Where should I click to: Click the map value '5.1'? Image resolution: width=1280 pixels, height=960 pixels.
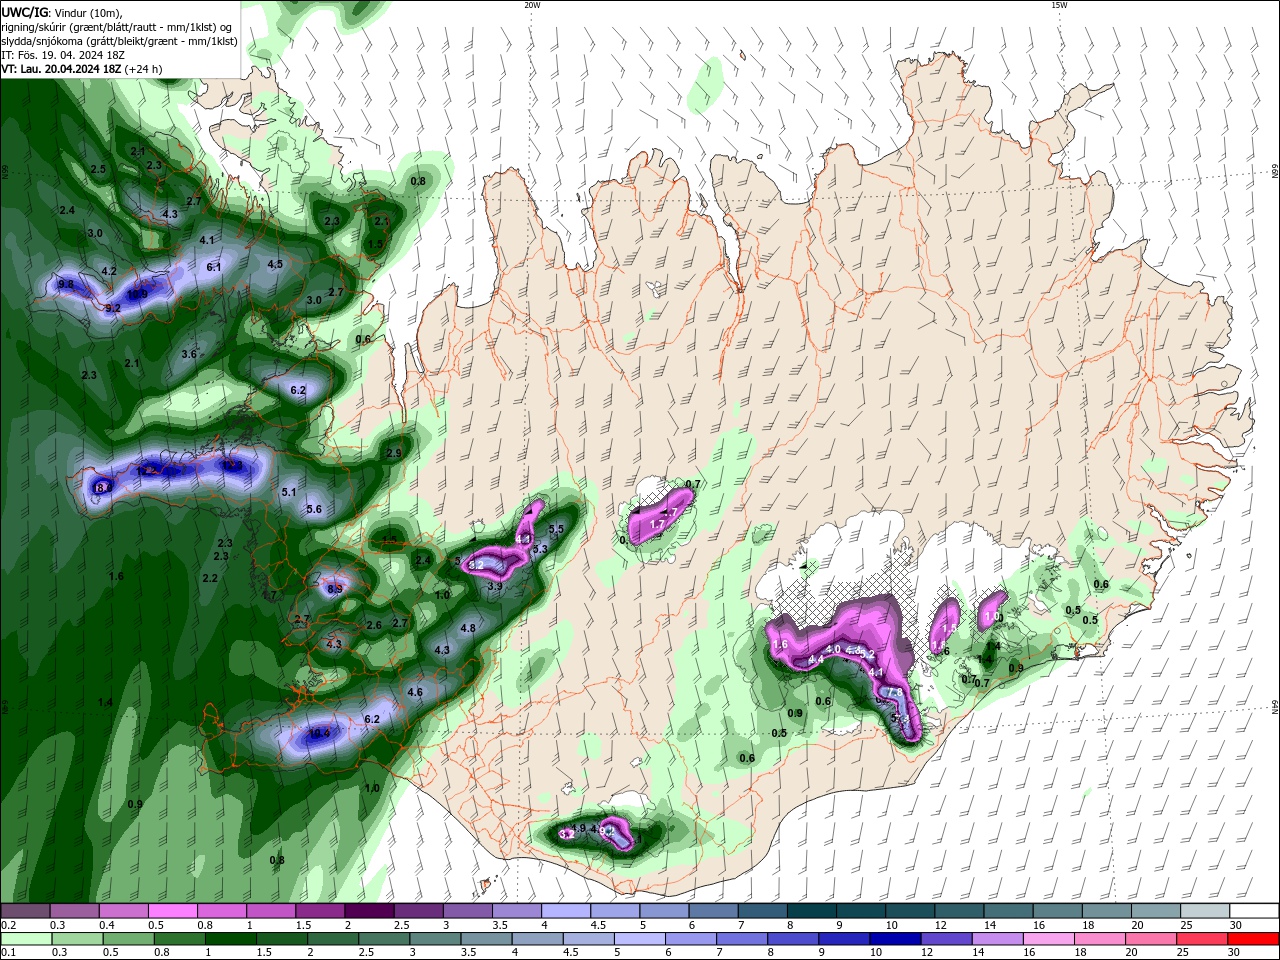point(289,493)
